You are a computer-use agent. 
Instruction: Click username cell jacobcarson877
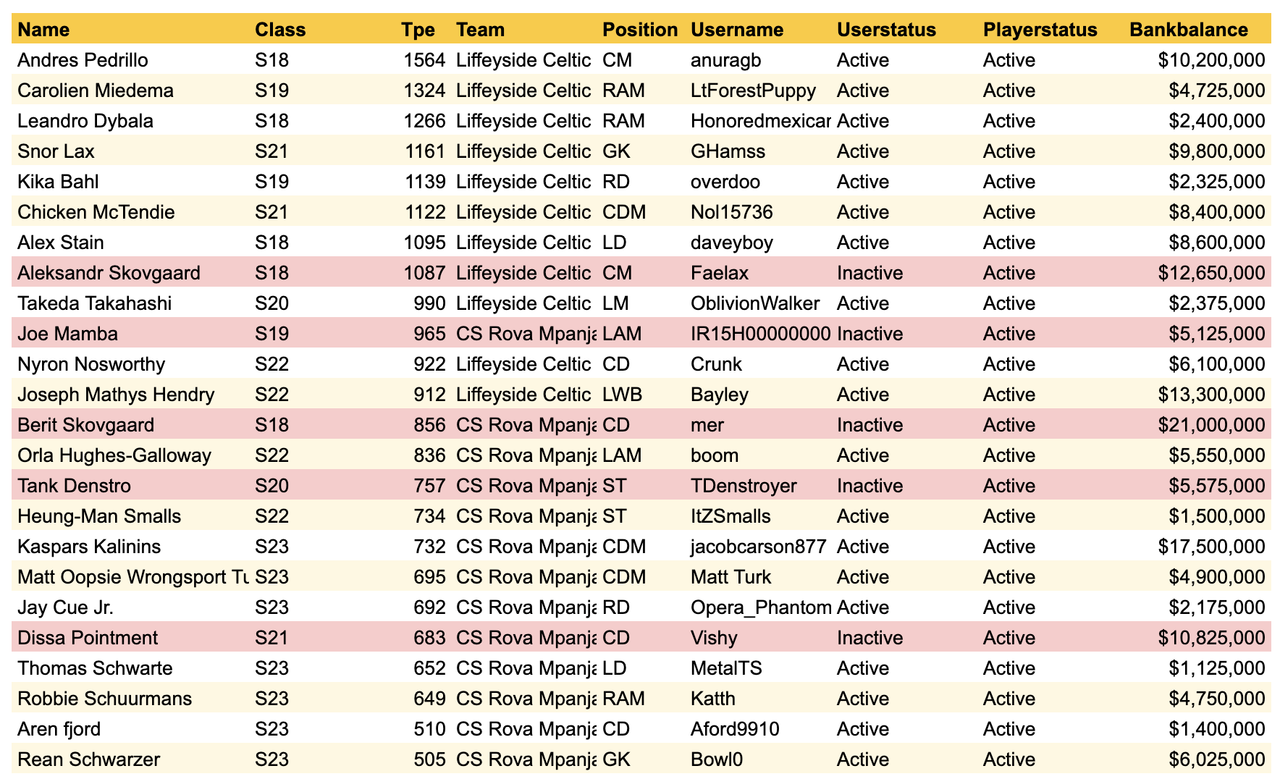click(760, 547)
